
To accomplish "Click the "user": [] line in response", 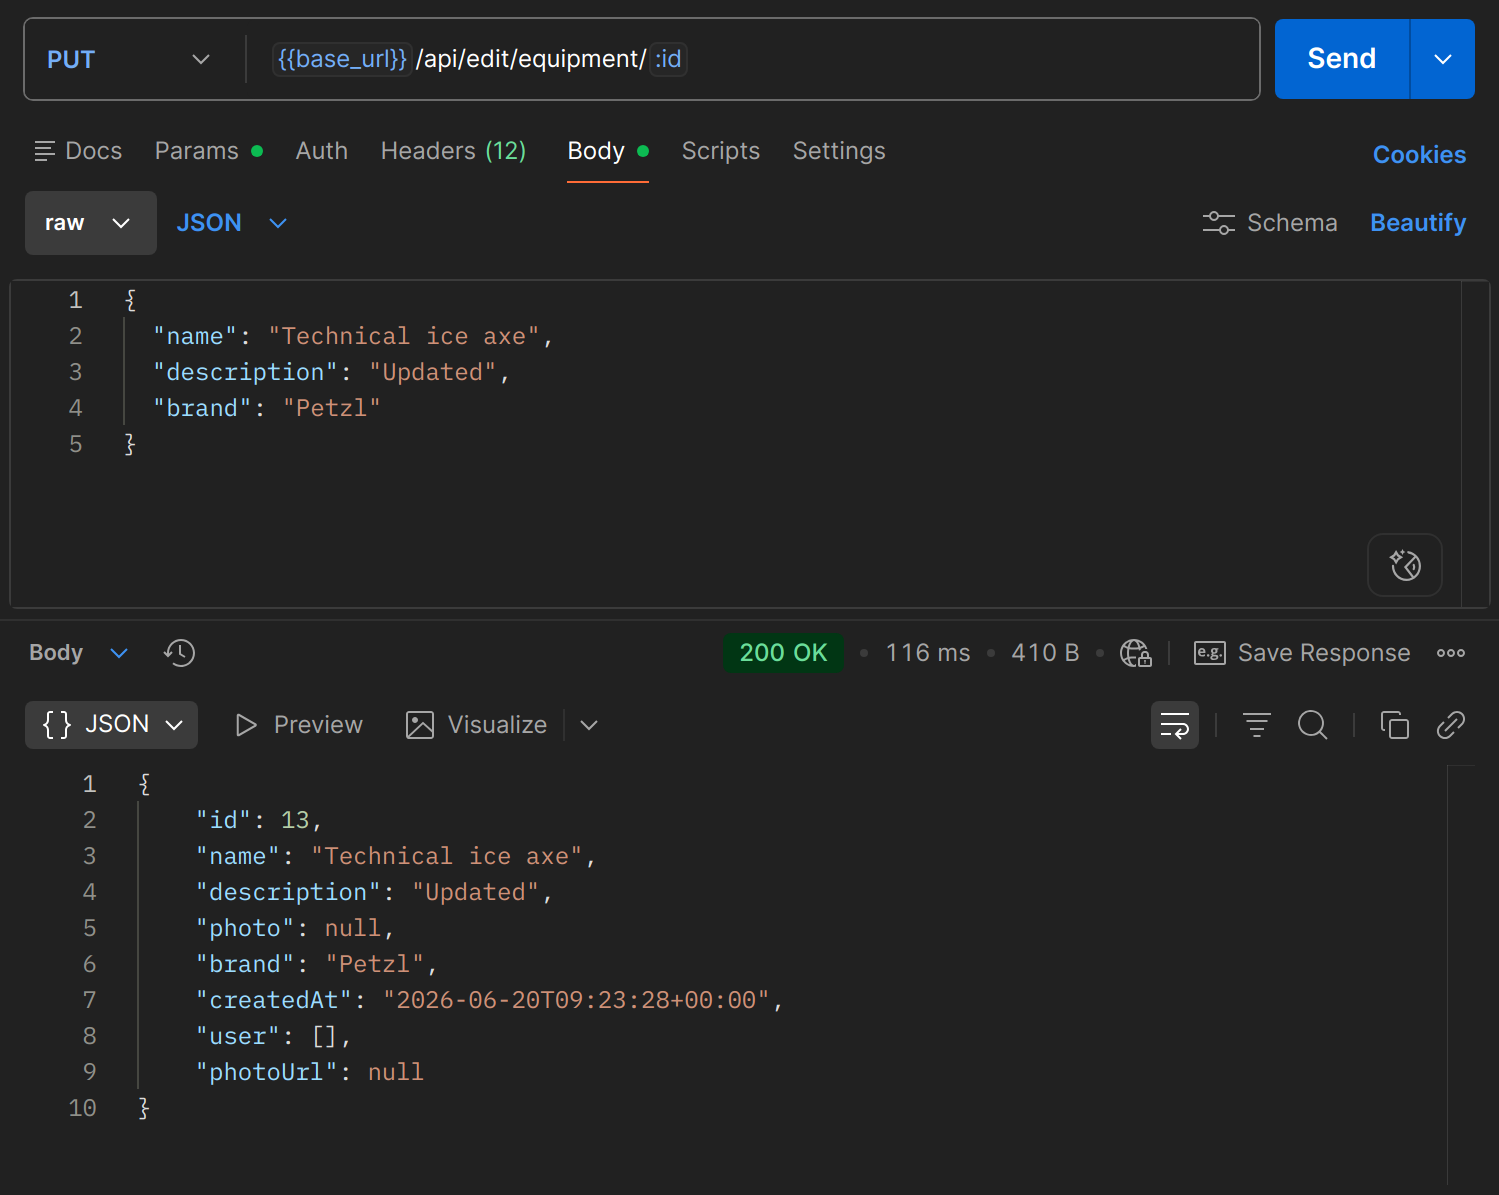I will pyautogui.click(x=274, y=1036).
